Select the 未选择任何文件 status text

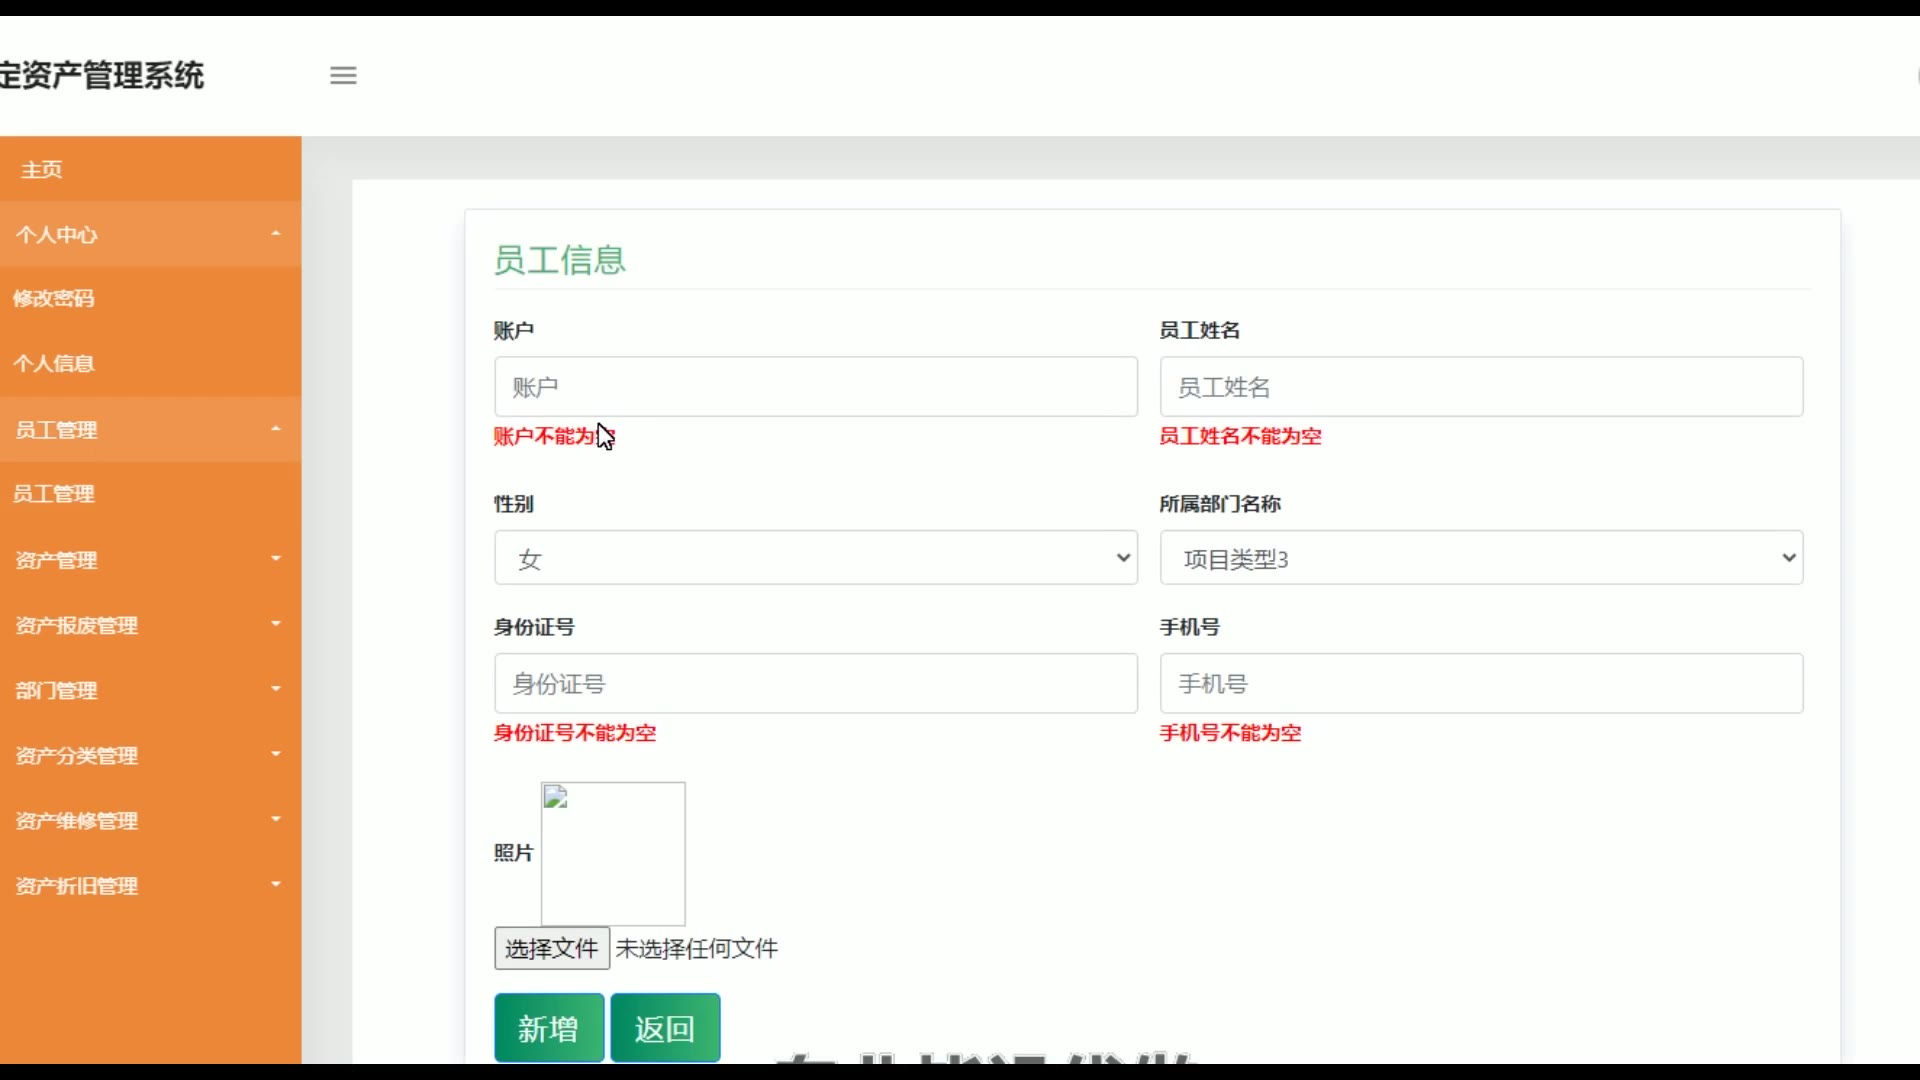click(x=697, y=949)
